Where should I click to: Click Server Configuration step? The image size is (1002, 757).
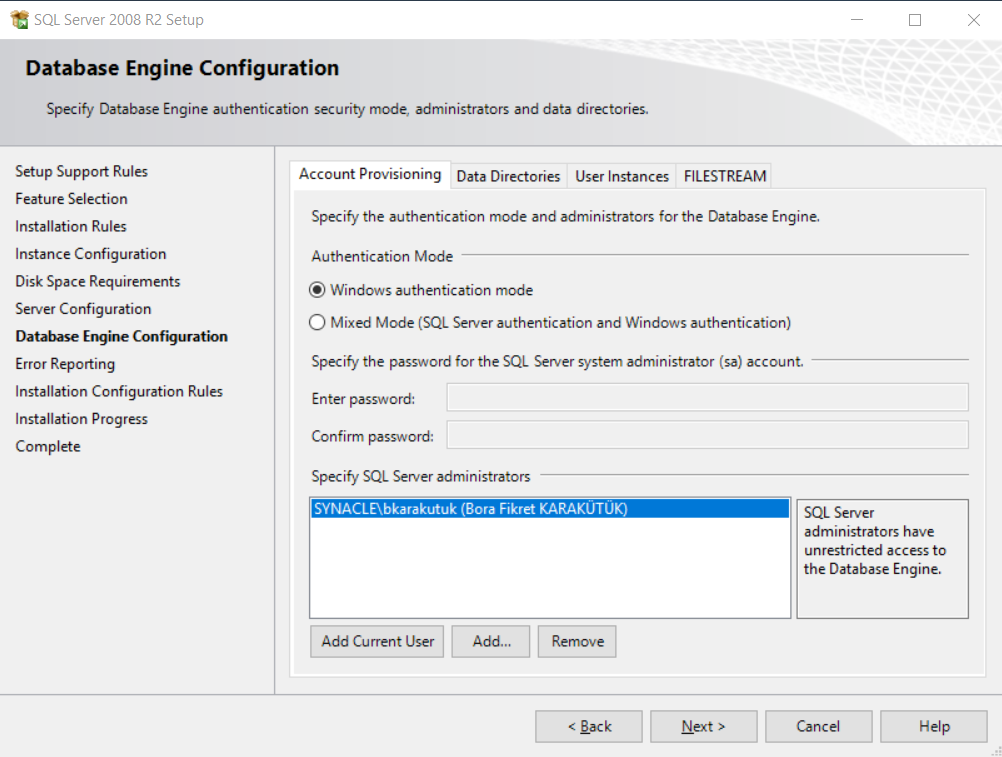tap(83, 309)
